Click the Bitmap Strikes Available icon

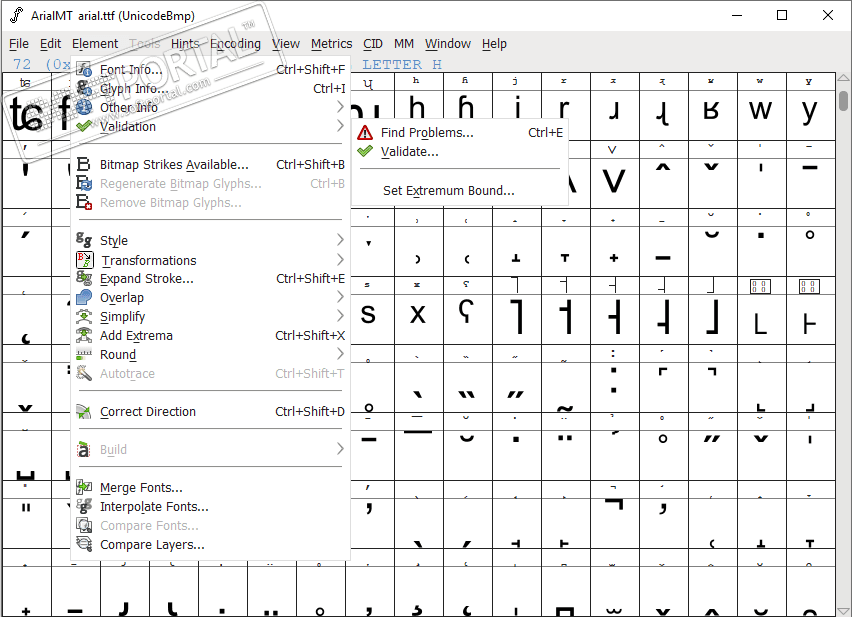click(x=84, y=164)
